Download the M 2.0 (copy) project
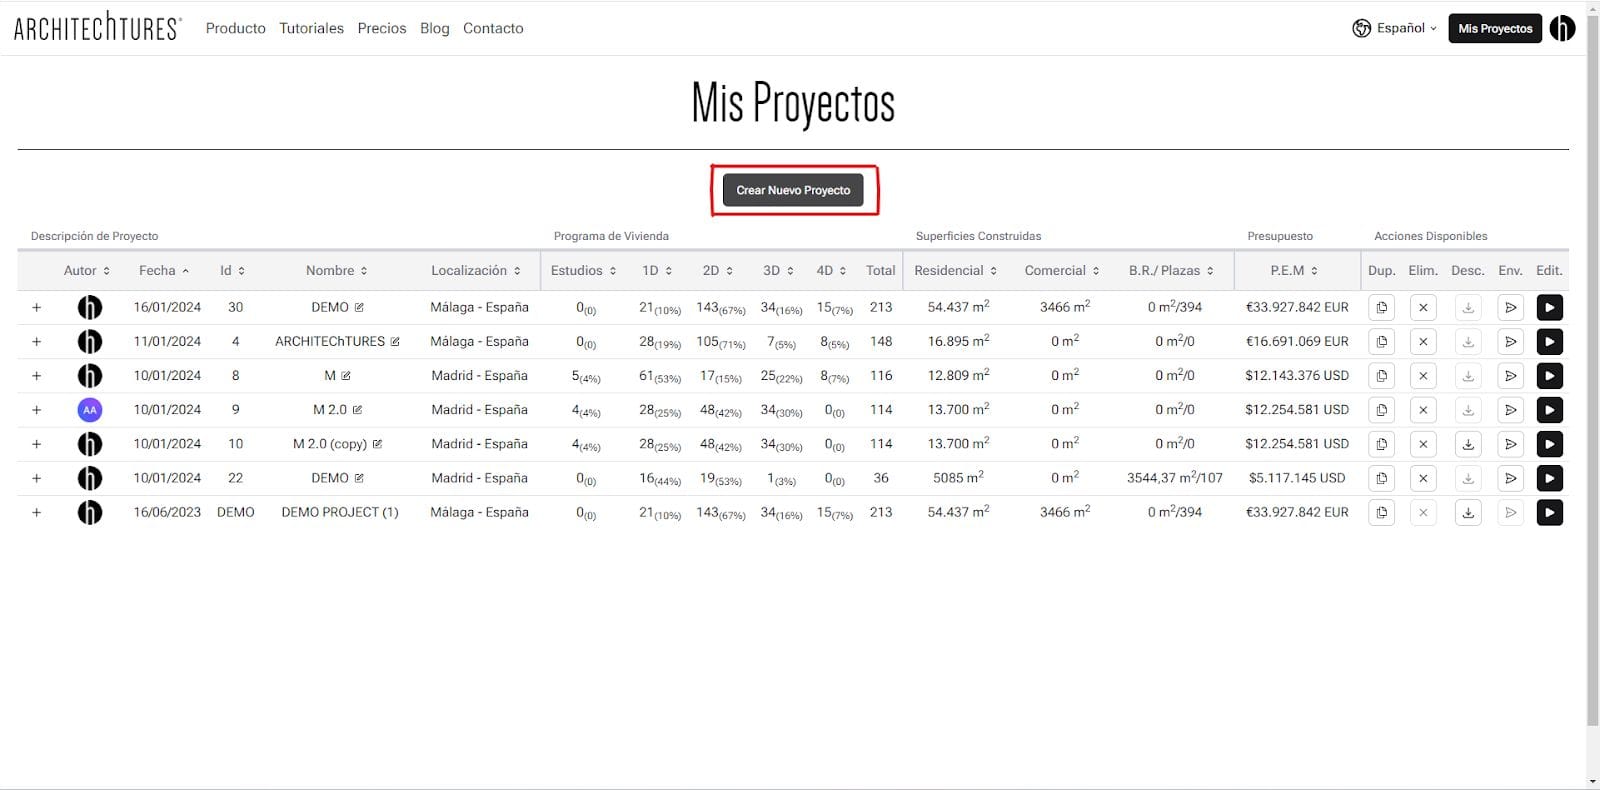This screenshot has height=790, width=1600. coord(1468,444)
